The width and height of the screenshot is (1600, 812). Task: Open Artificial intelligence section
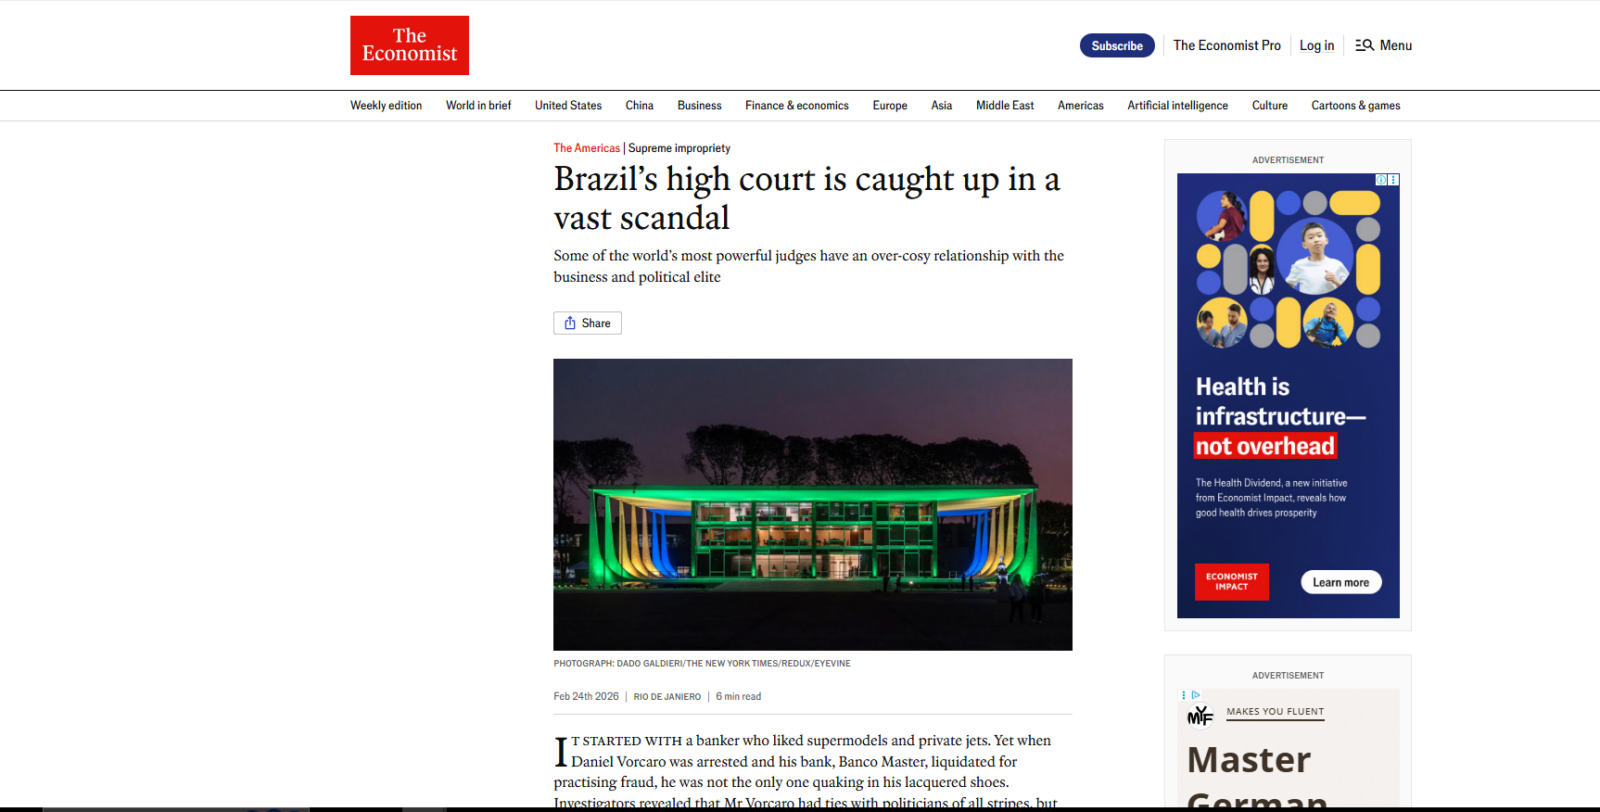[1177, 105]
